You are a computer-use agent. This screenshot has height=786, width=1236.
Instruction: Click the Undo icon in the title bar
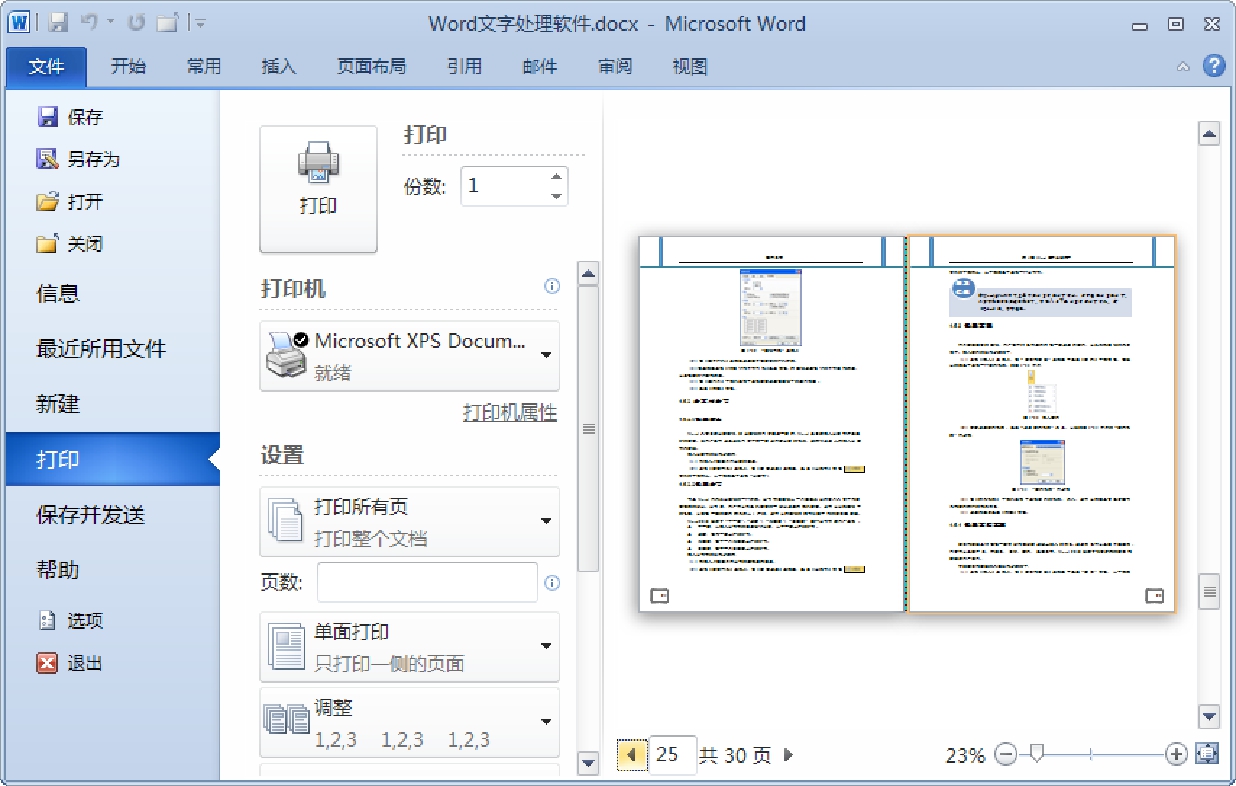tap(89, 22)
